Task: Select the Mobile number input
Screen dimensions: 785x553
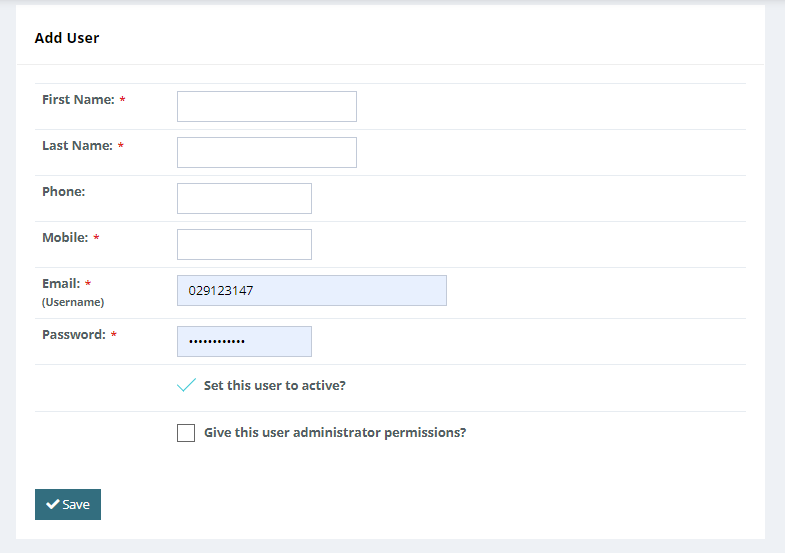Action: click(x=244, y=244)
